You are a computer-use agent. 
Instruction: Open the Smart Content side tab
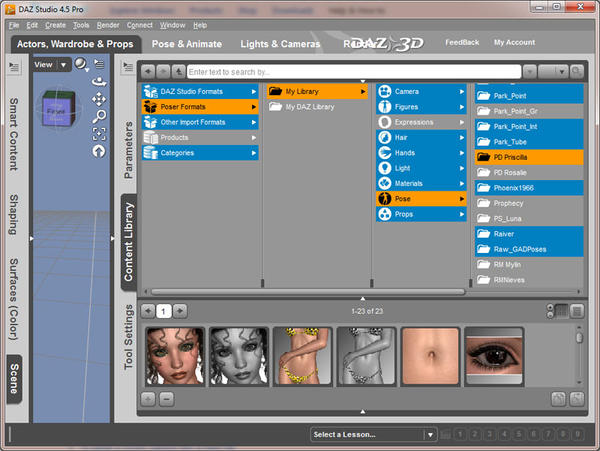[x=14, y=134]
